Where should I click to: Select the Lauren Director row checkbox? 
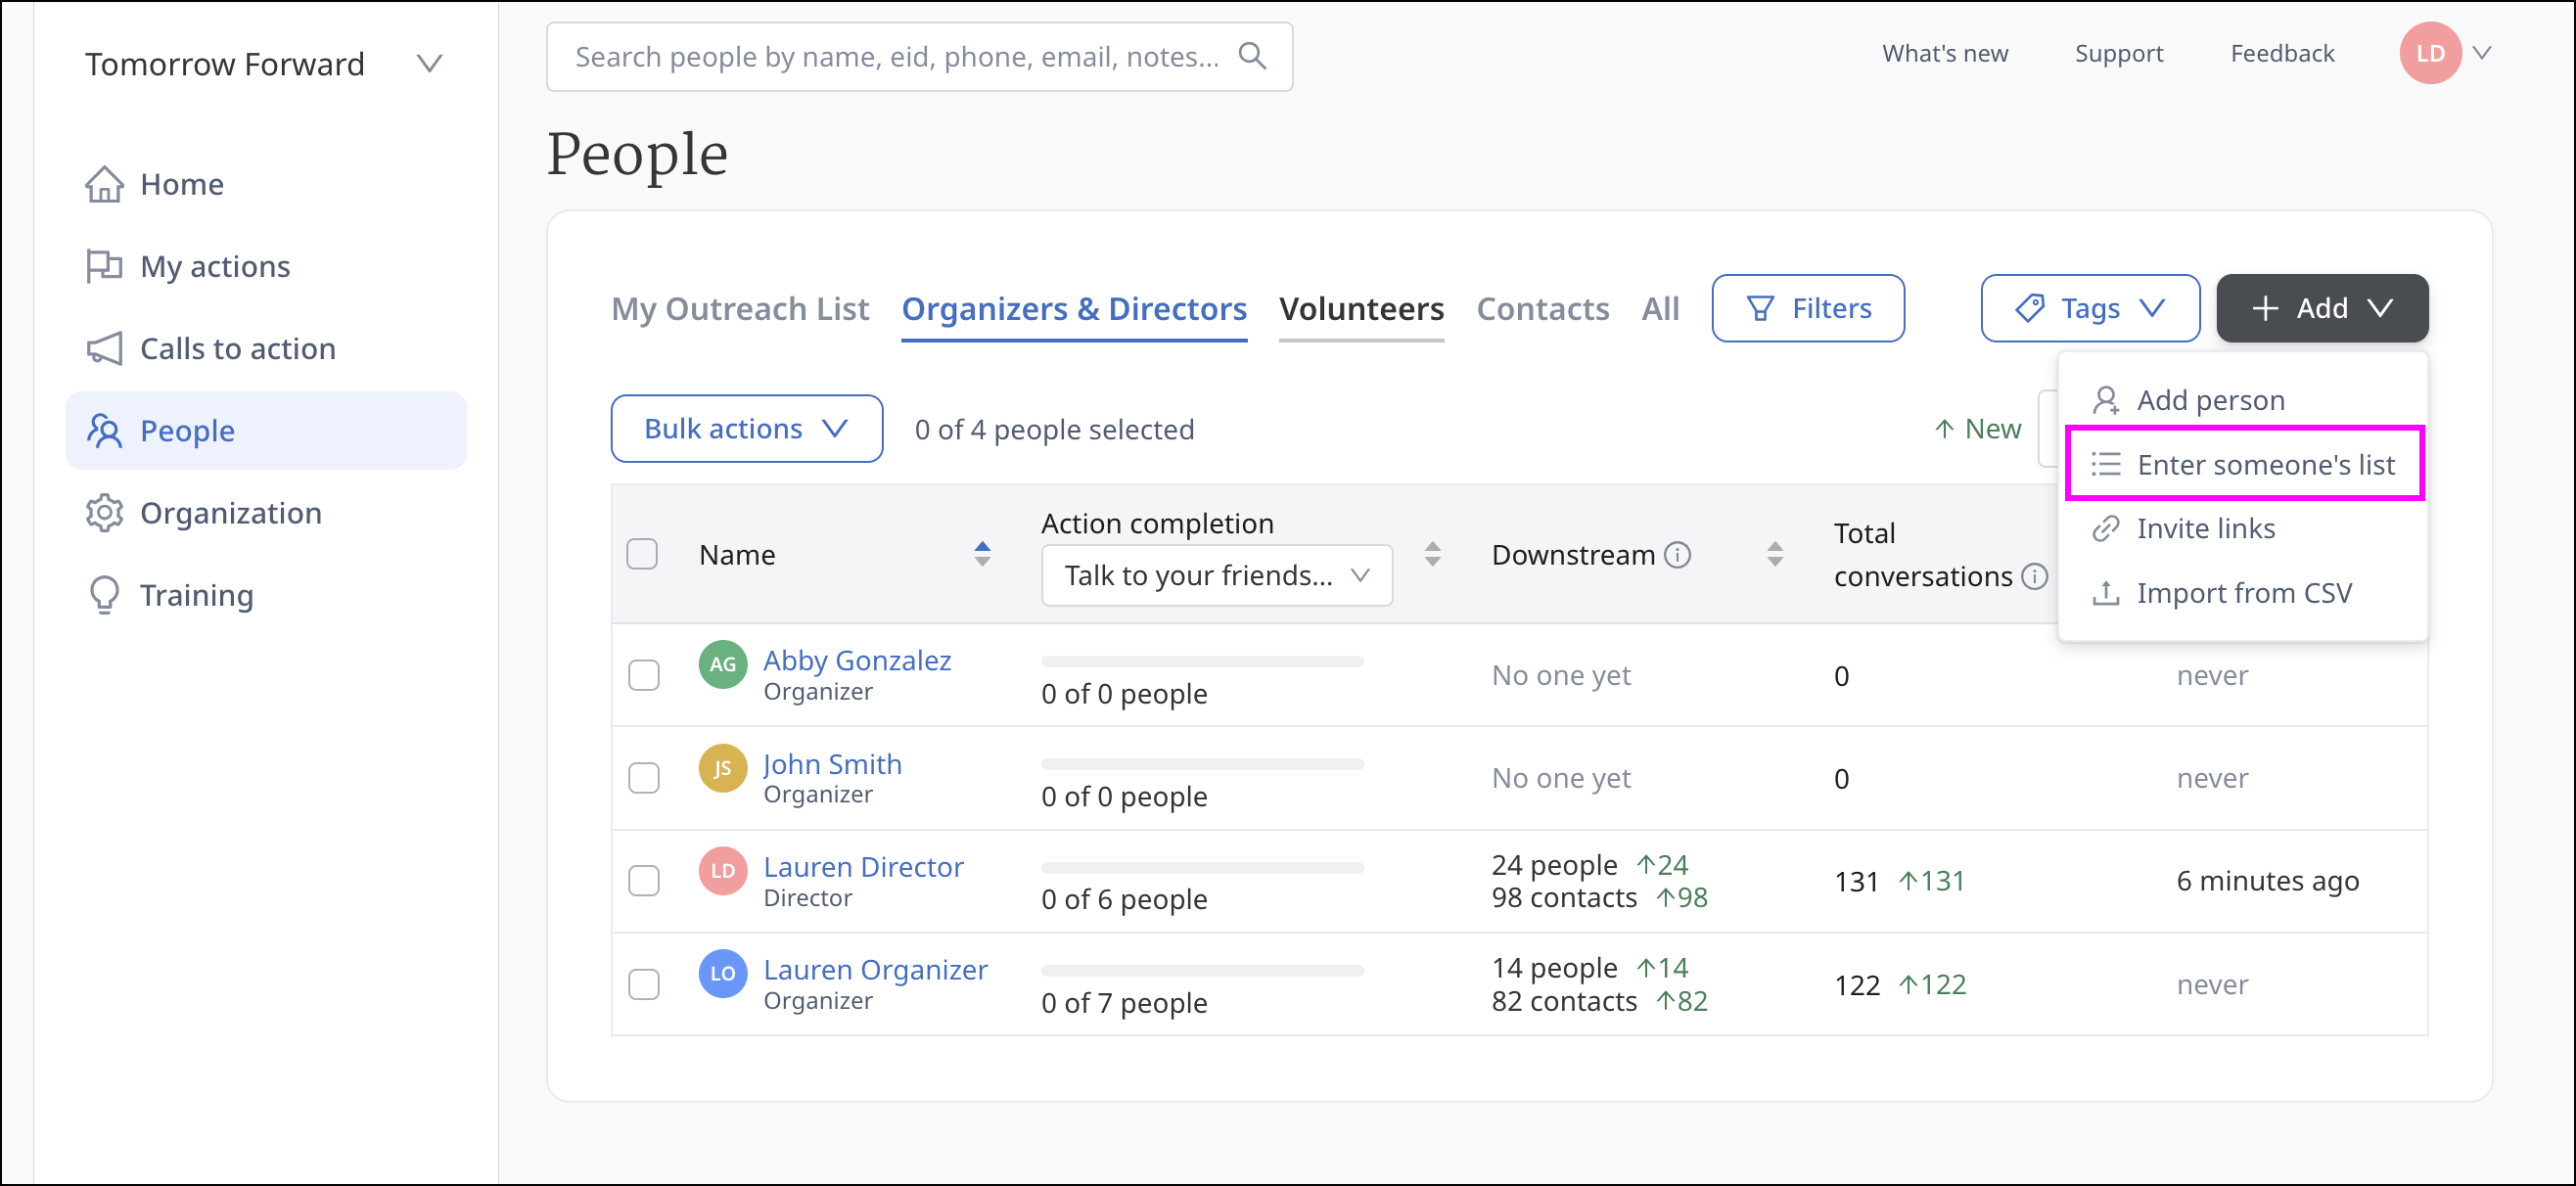coord(643,881)
